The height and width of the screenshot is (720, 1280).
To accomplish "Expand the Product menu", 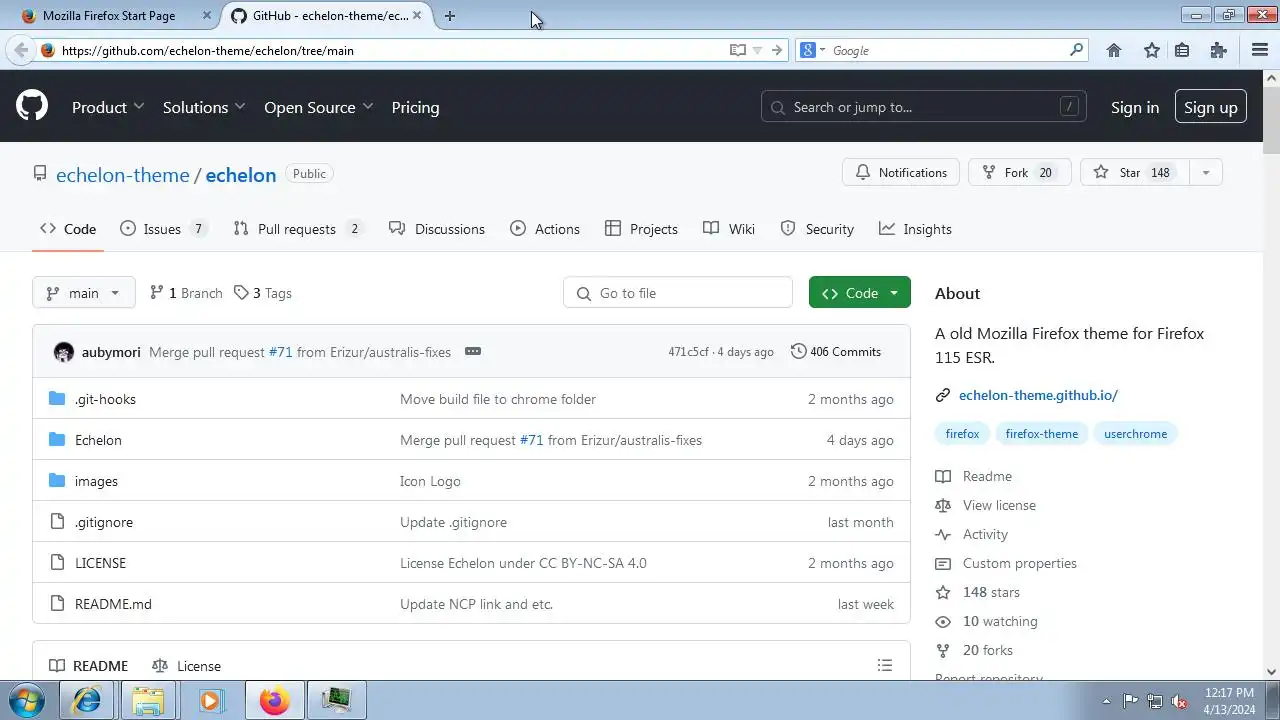I will (108, 107).
